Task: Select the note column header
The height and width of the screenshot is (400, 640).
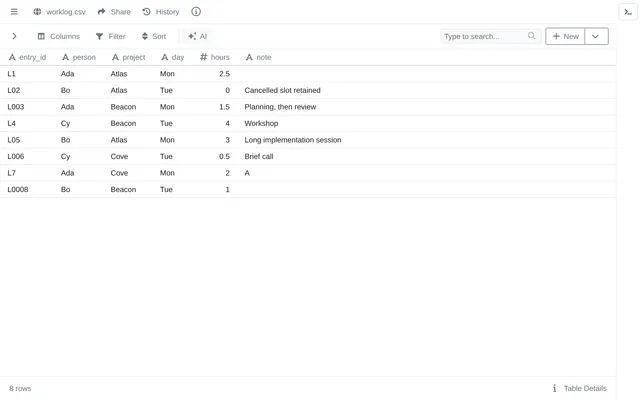Action: click(258, 58)
